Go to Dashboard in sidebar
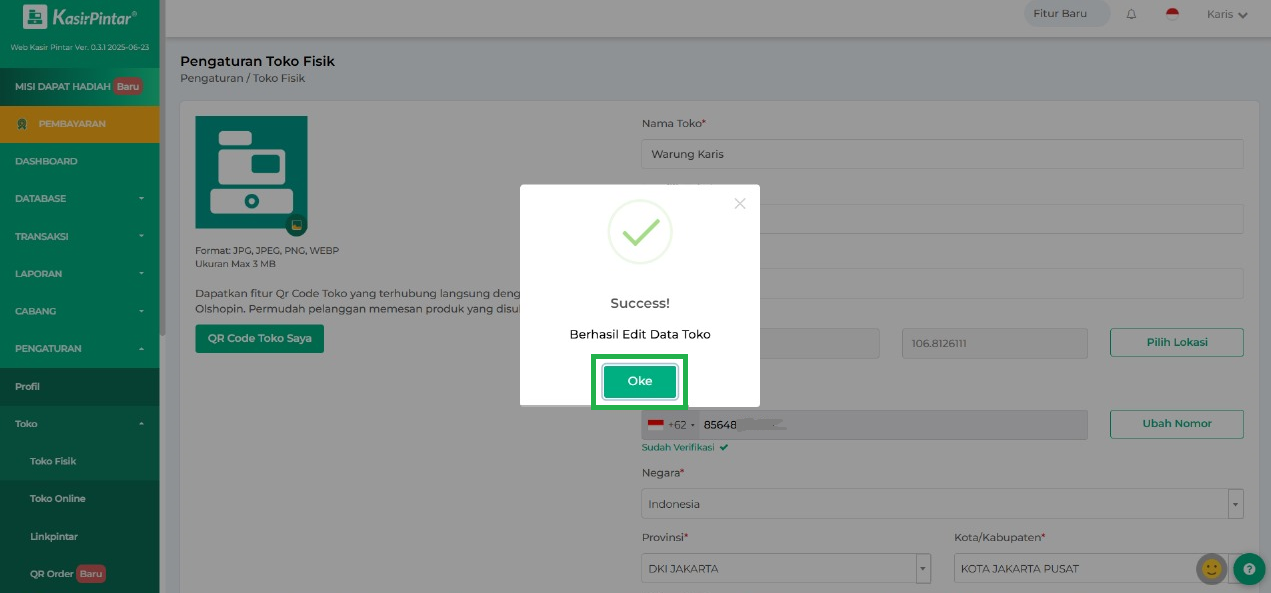The image size is (1271, 593). pyautogui.click(x=46, y=161)
